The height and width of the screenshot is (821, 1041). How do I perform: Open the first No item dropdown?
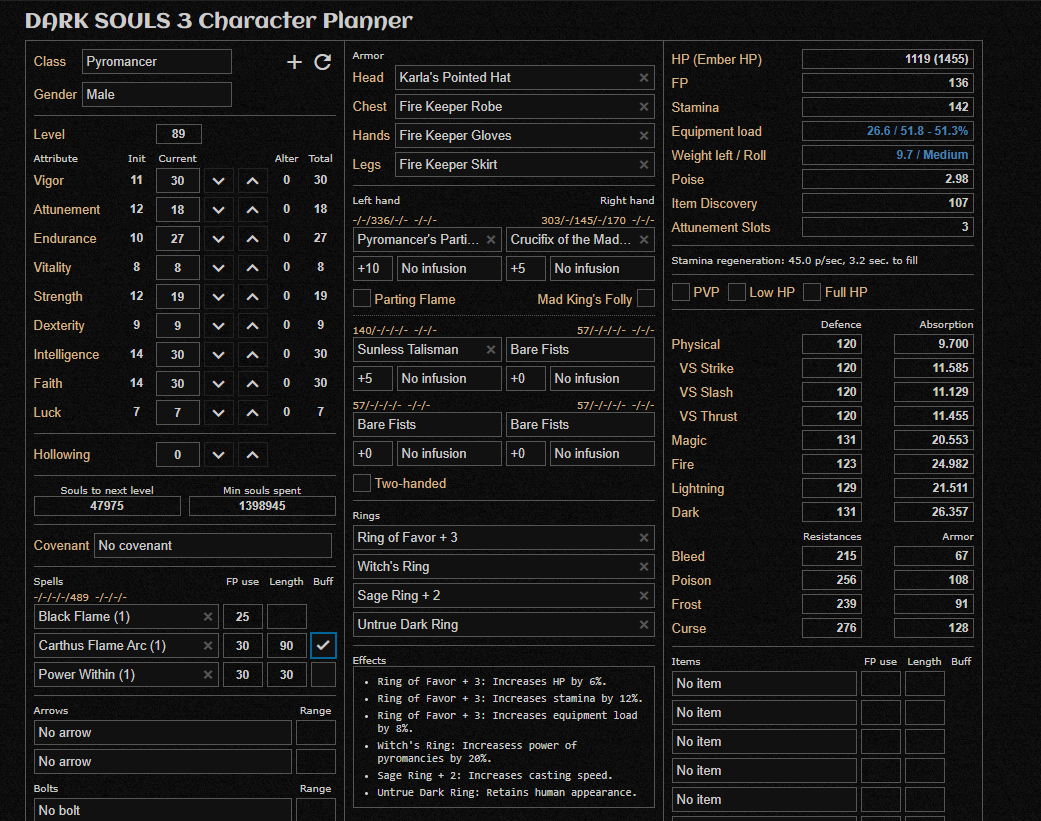(764, 684)
